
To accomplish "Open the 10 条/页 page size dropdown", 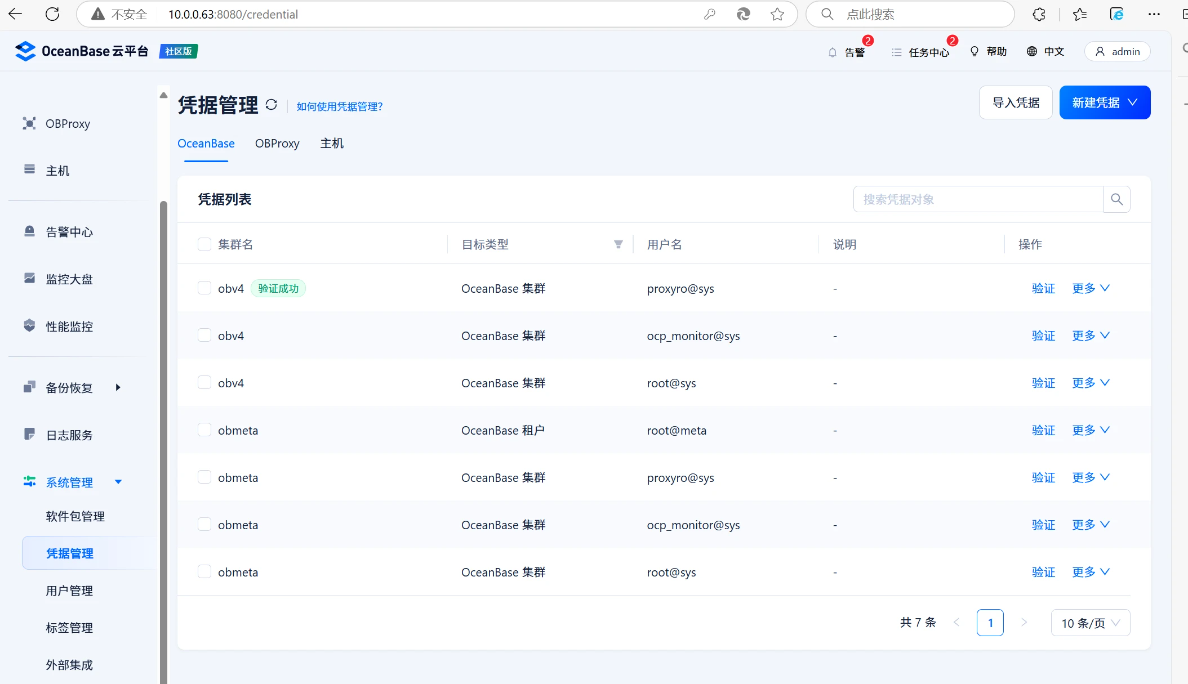I will point(1090,623).
